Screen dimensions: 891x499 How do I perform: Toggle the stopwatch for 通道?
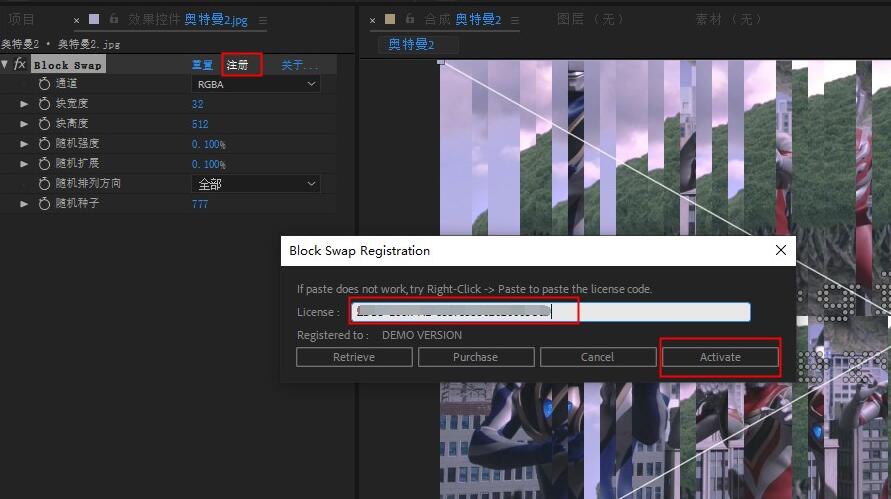(44, 84)
